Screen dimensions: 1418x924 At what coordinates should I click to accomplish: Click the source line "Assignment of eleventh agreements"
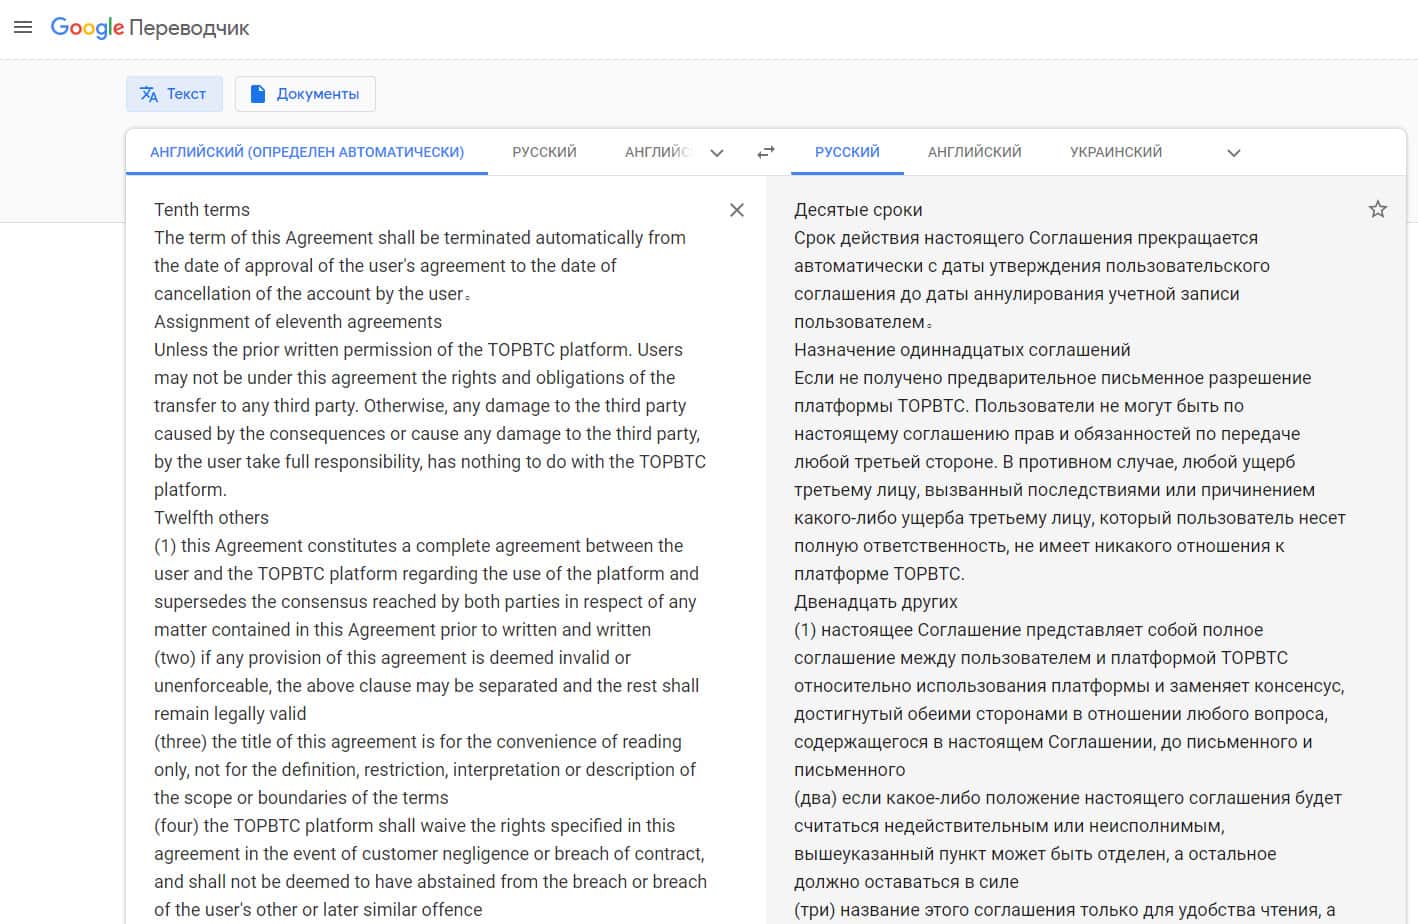click(x=298, y=322)
